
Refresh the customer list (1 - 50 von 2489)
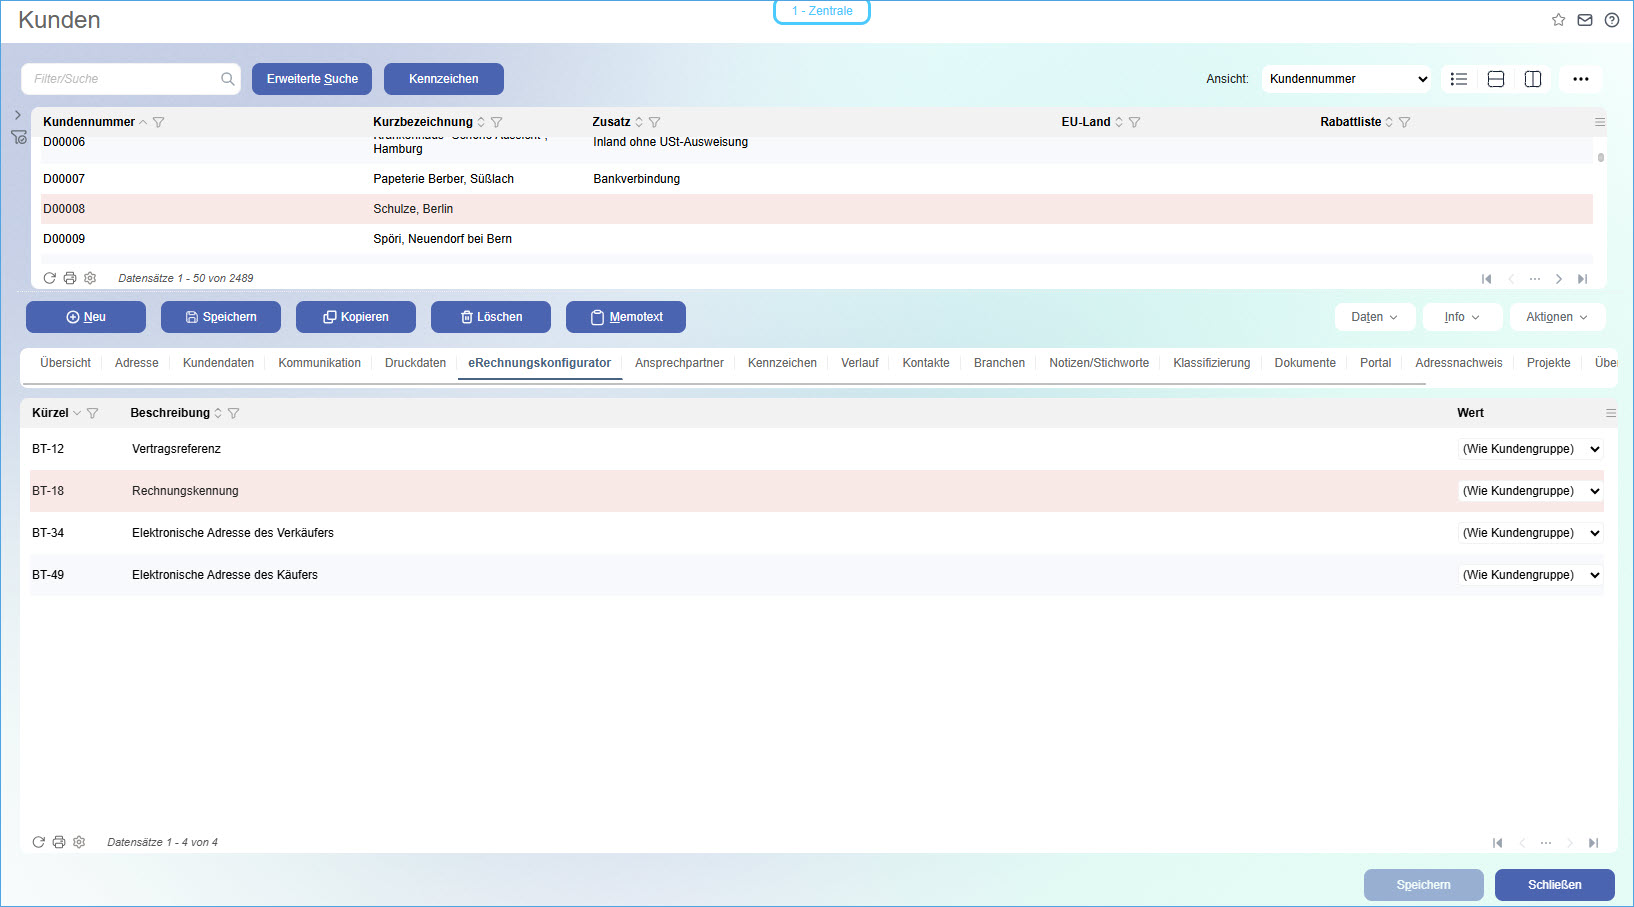click(49, 278)
